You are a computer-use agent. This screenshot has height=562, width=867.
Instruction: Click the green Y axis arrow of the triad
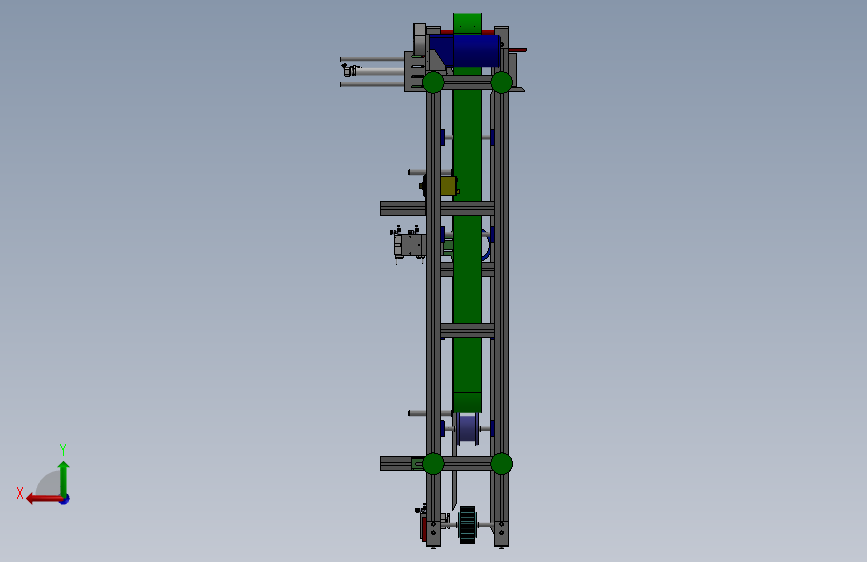pos(64,477)
